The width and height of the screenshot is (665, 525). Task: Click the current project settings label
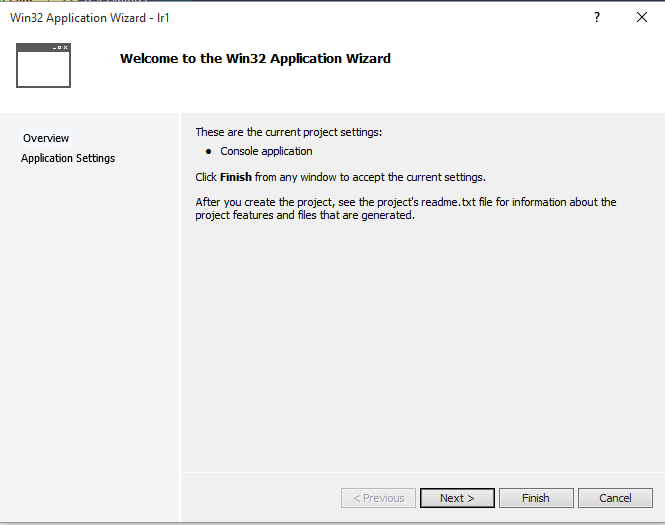[288, 132]
